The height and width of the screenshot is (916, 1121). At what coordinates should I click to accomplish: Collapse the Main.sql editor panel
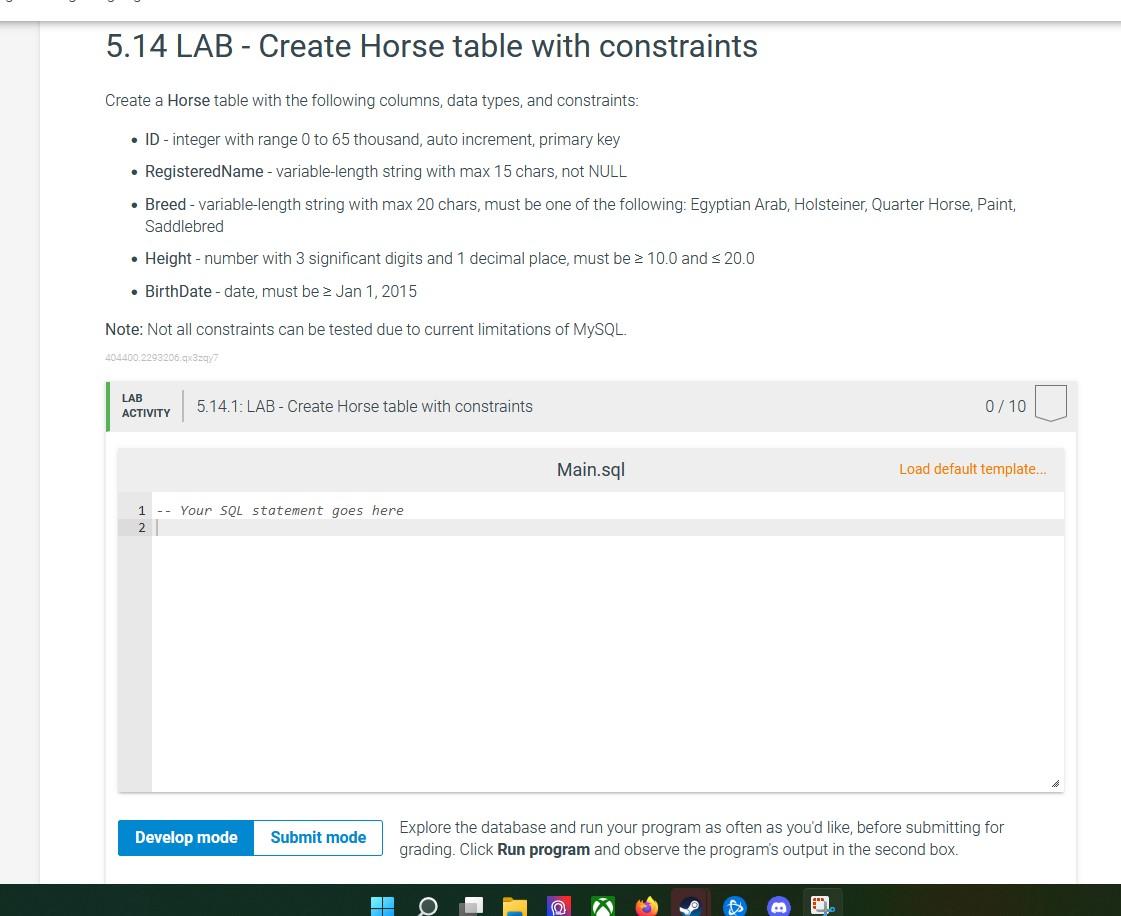1057,783
